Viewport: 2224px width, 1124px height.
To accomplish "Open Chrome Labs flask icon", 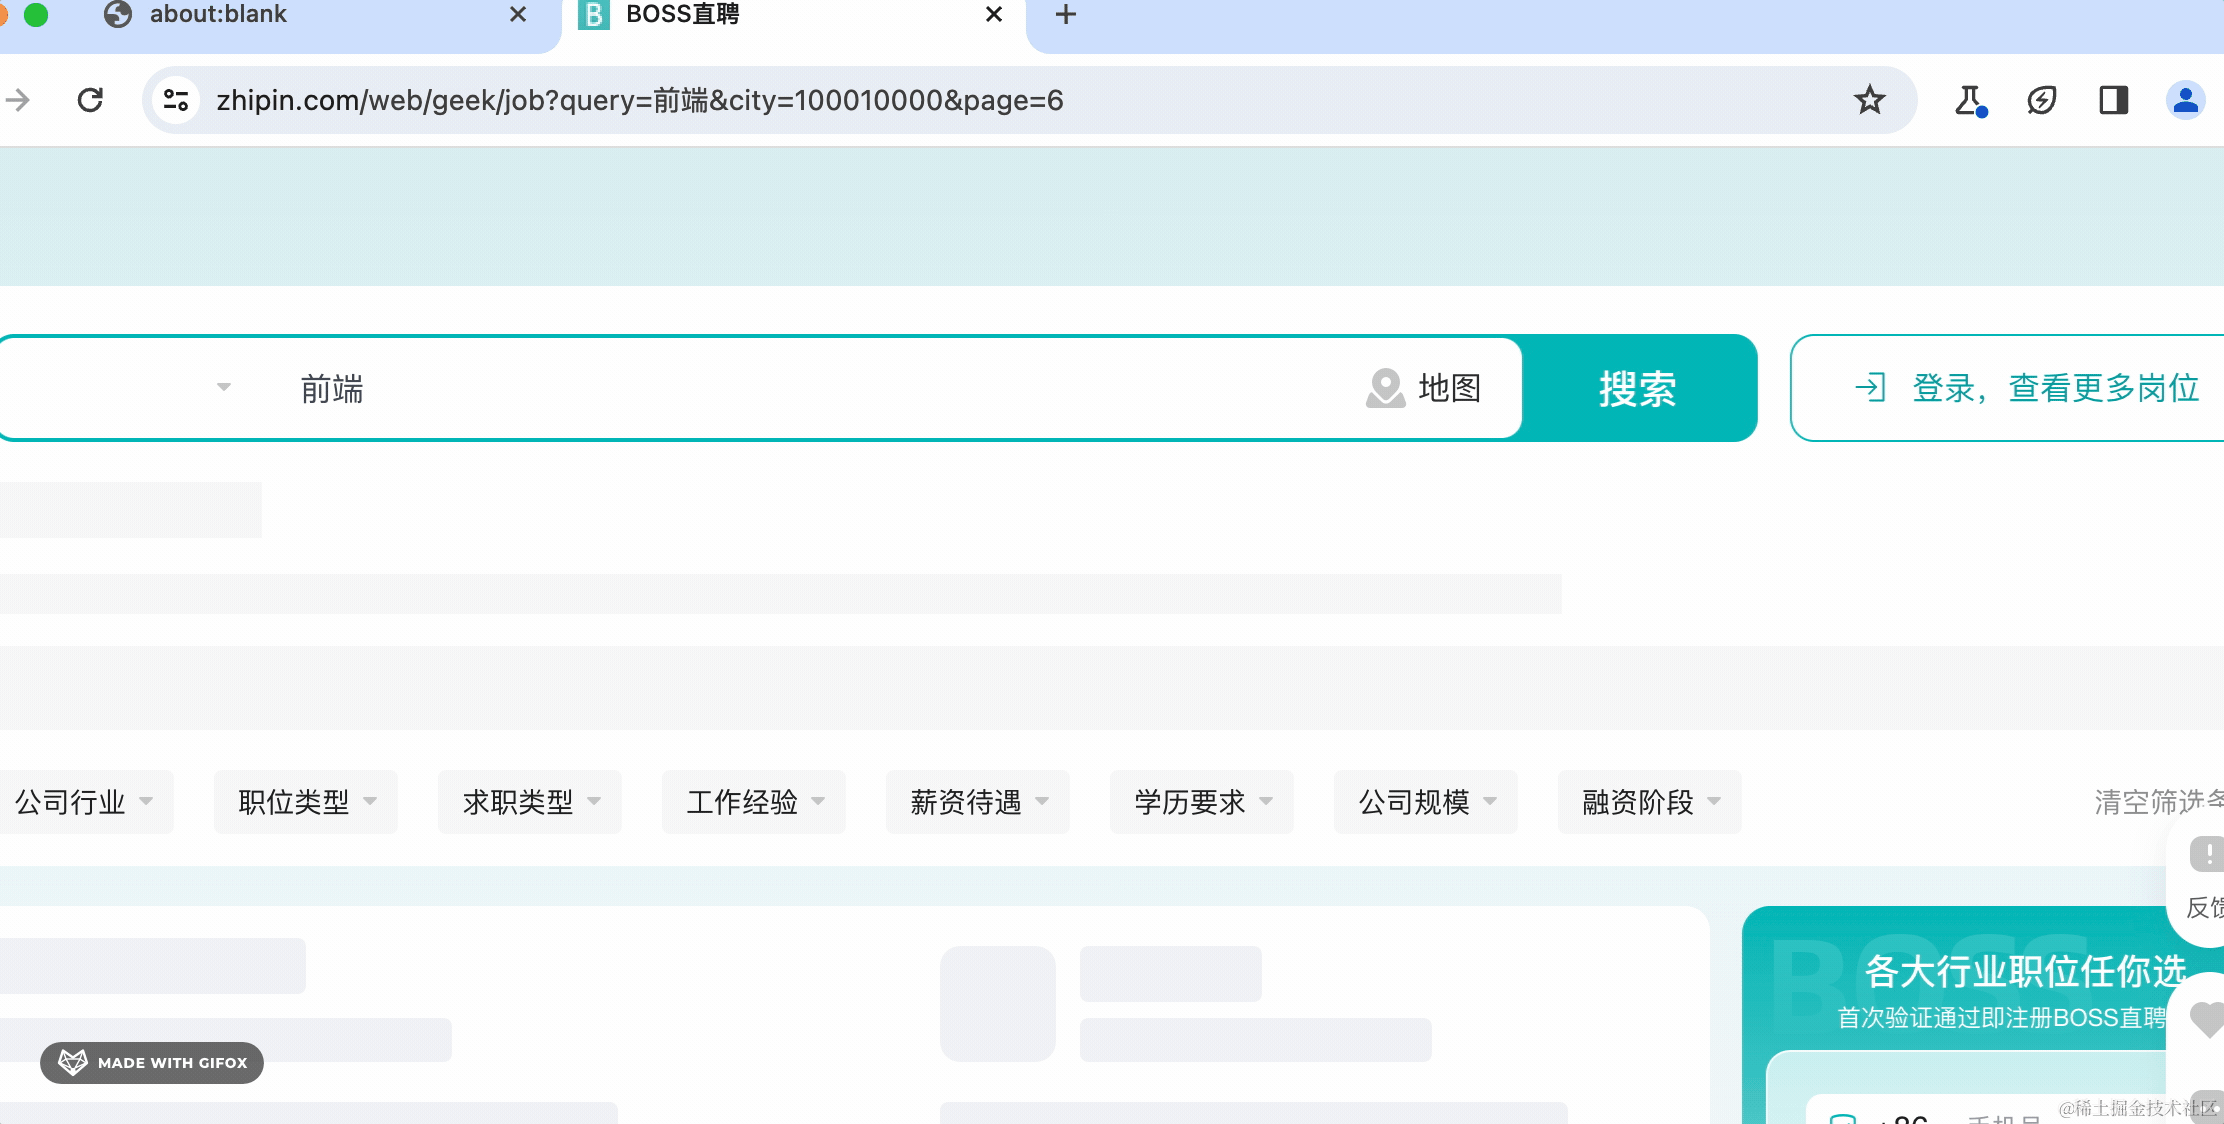I will [x=1969, y=100].
